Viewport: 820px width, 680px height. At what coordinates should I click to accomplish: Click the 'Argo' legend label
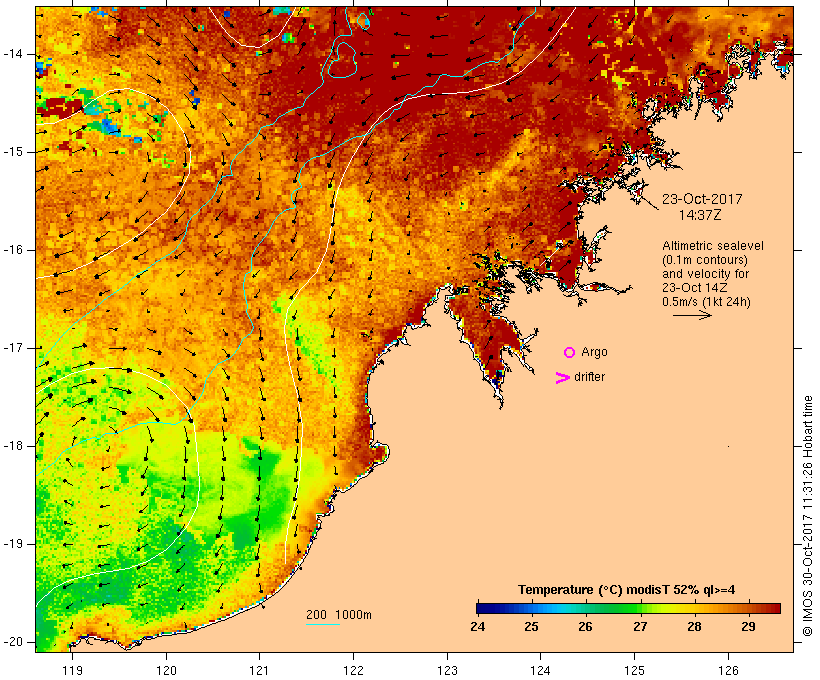pyautogui.click(x=594, y=352)
